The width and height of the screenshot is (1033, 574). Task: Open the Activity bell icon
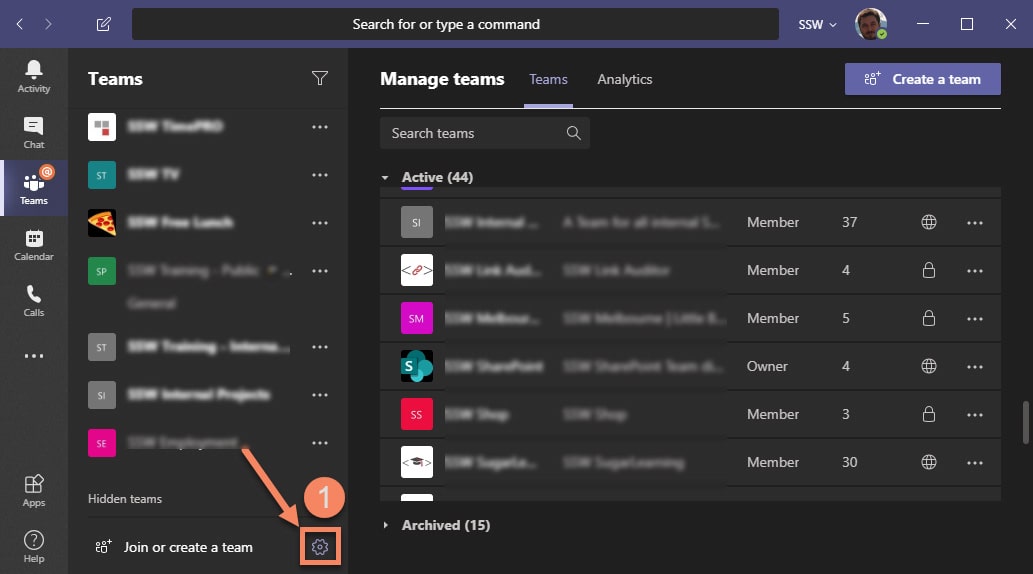[x=34, y=76]
